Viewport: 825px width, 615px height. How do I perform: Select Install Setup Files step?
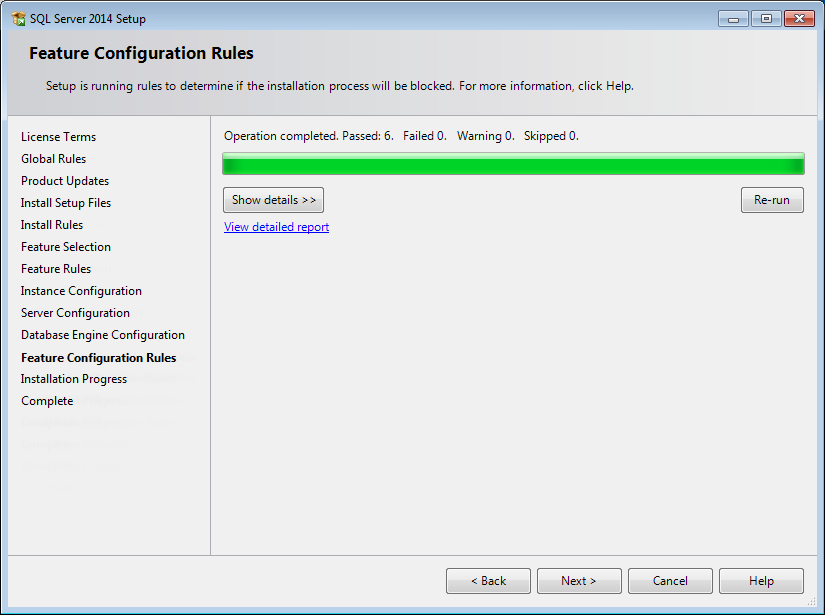[x=66, y=203]
